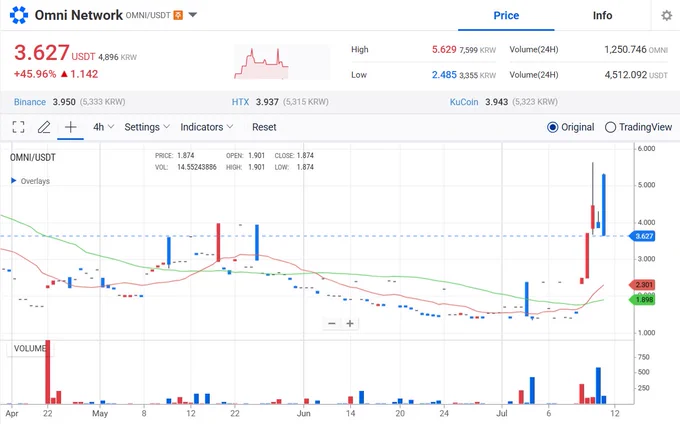This screenshot has width=680, height=424.
Task: Click the VOL value 14.55243886
Action: 196,167
